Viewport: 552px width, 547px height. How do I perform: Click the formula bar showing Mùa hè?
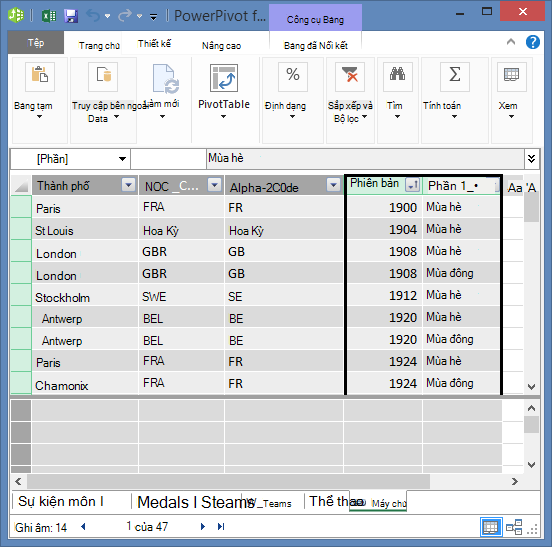pos(365,159)
